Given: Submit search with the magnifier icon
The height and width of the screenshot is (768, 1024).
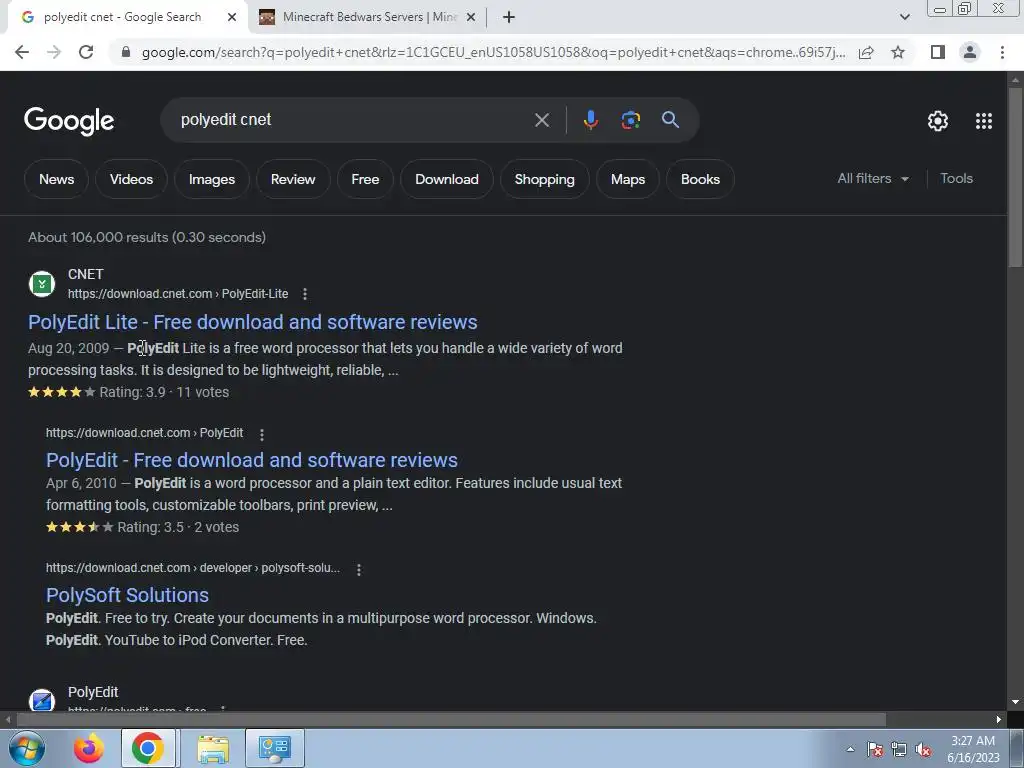Looking at the screenshot, I should pos(670,120).
